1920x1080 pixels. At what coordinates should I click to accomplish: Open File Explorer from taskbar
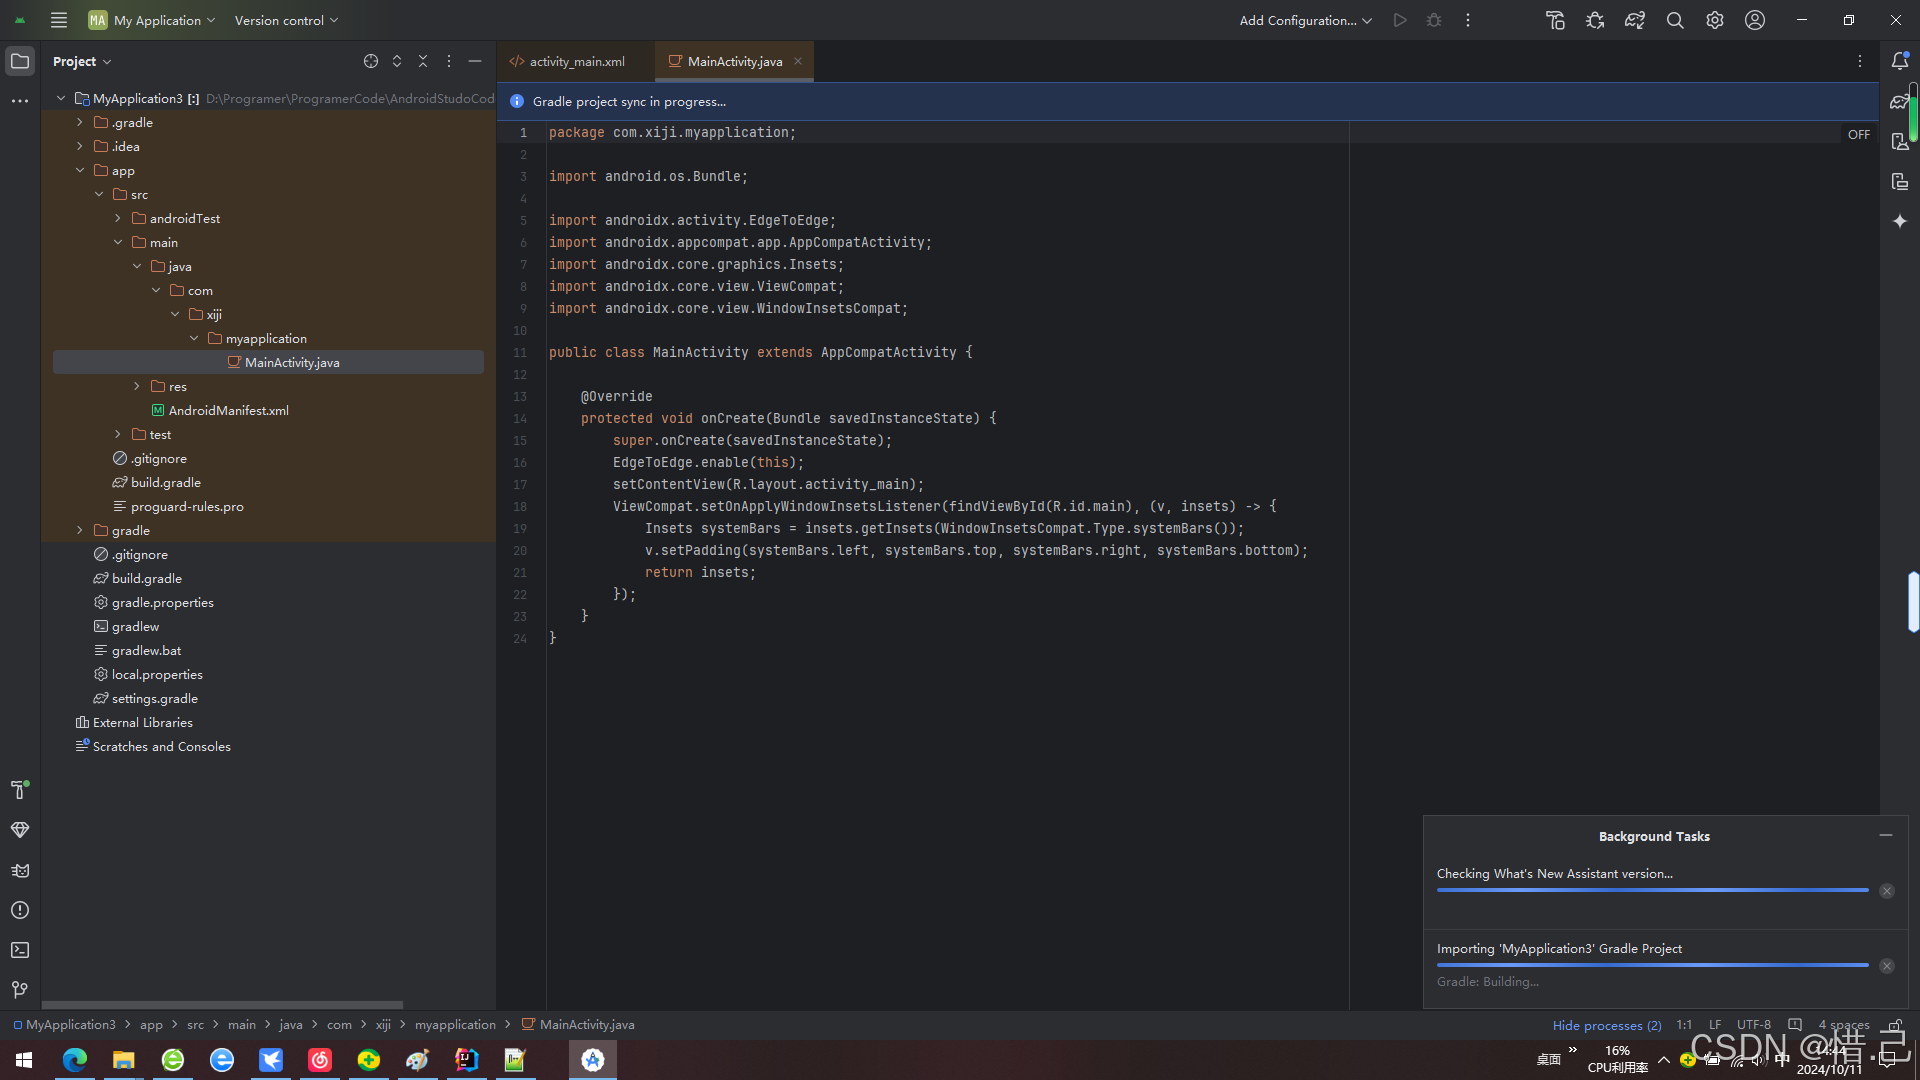(124, 1060)
